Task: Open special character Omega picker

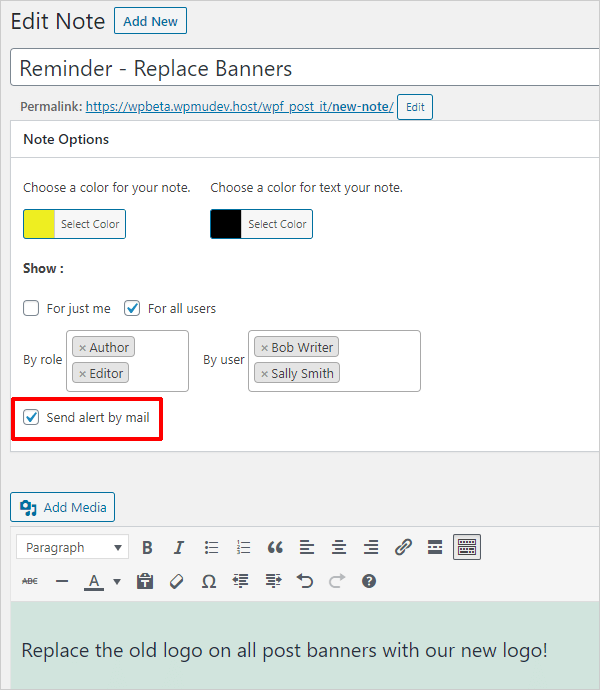Action: click(x=209, y=581)
